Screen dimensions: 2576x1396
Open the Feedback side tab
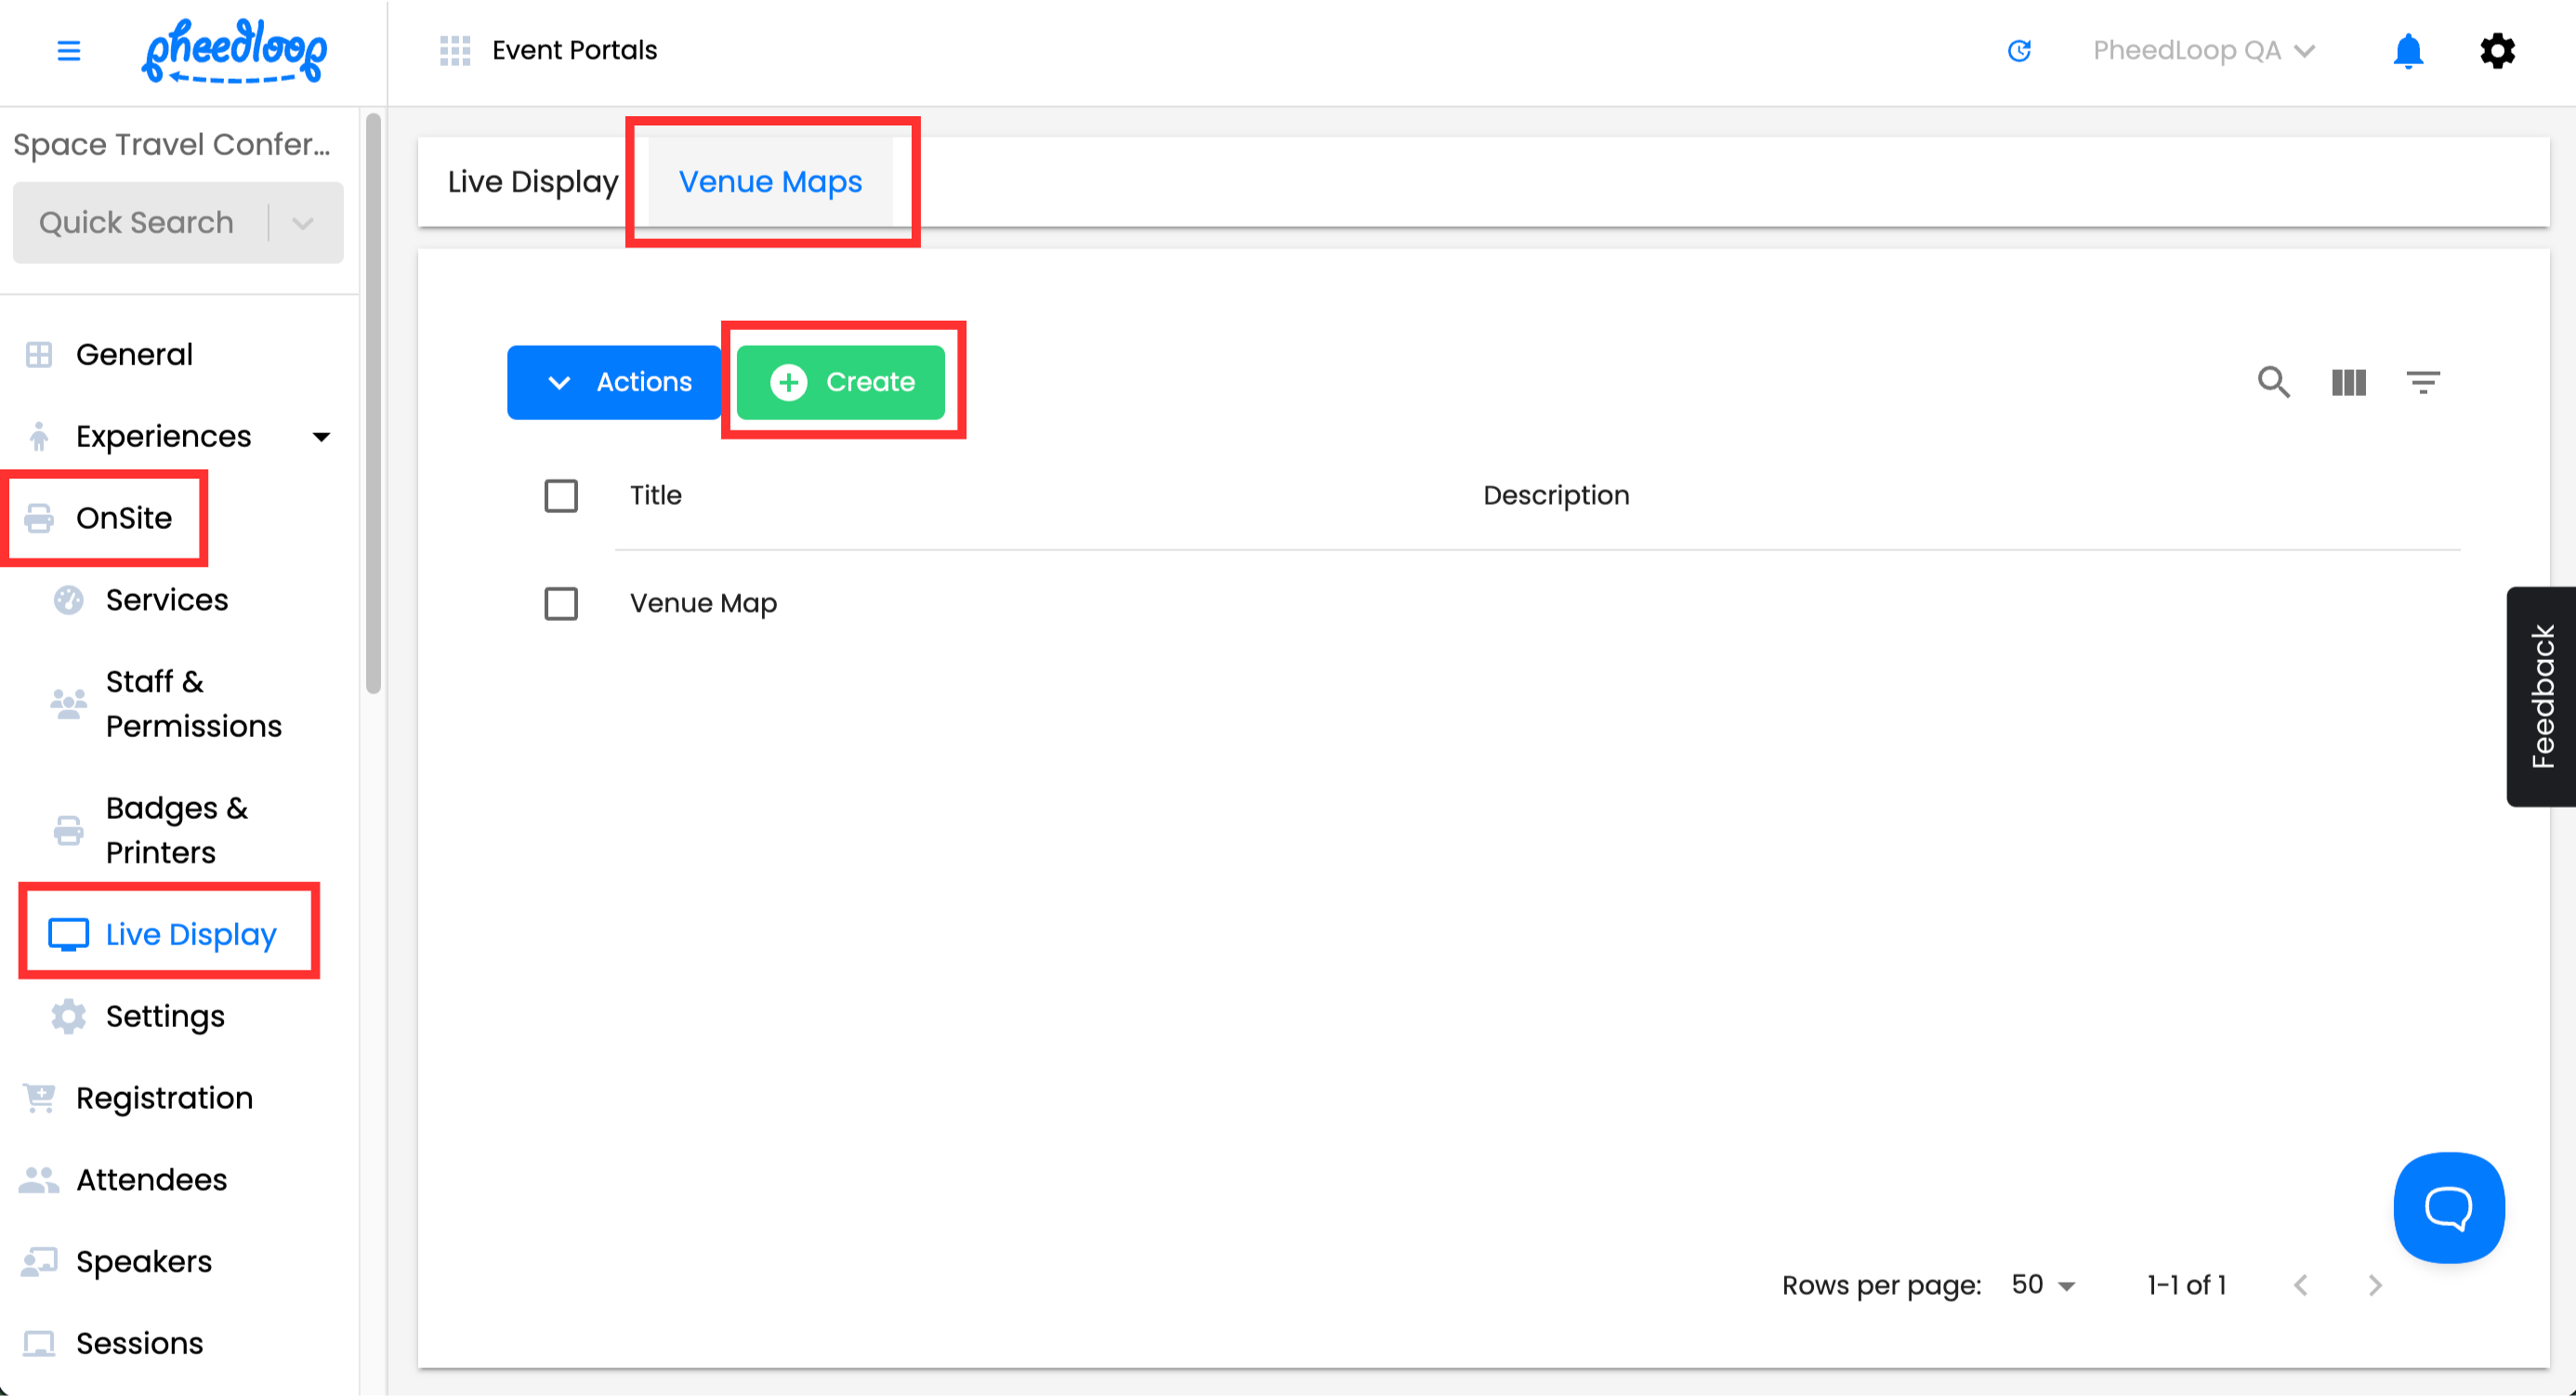(x=2541, y=696)
